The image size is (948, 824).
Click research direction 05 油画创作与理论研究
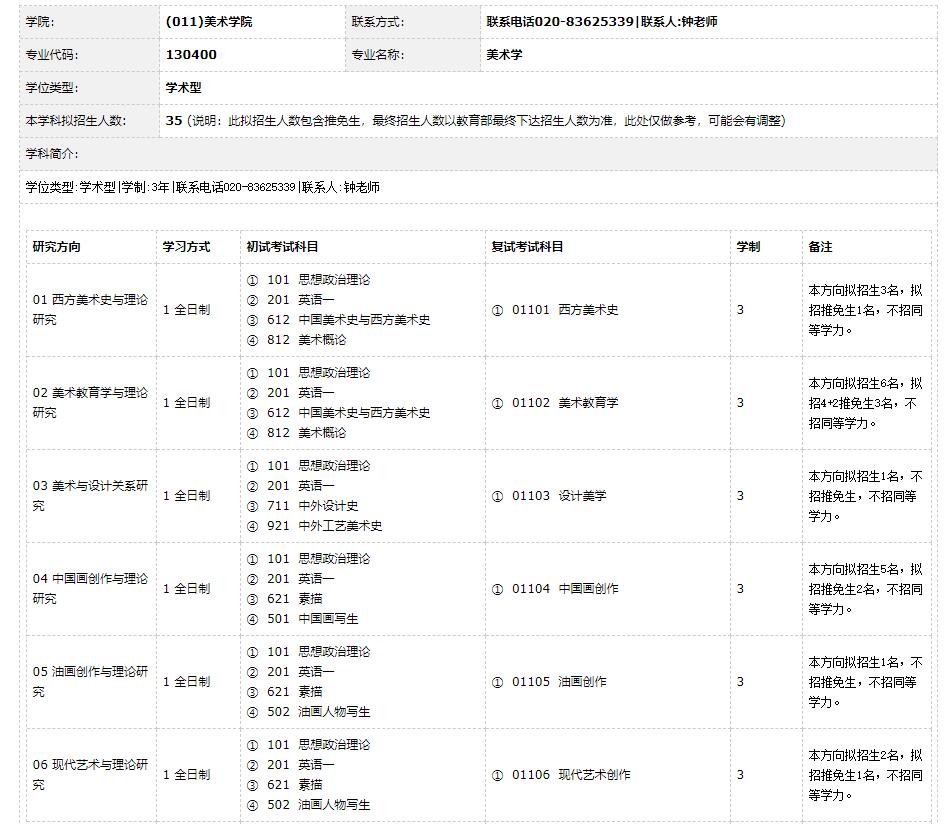coord(89,682)
